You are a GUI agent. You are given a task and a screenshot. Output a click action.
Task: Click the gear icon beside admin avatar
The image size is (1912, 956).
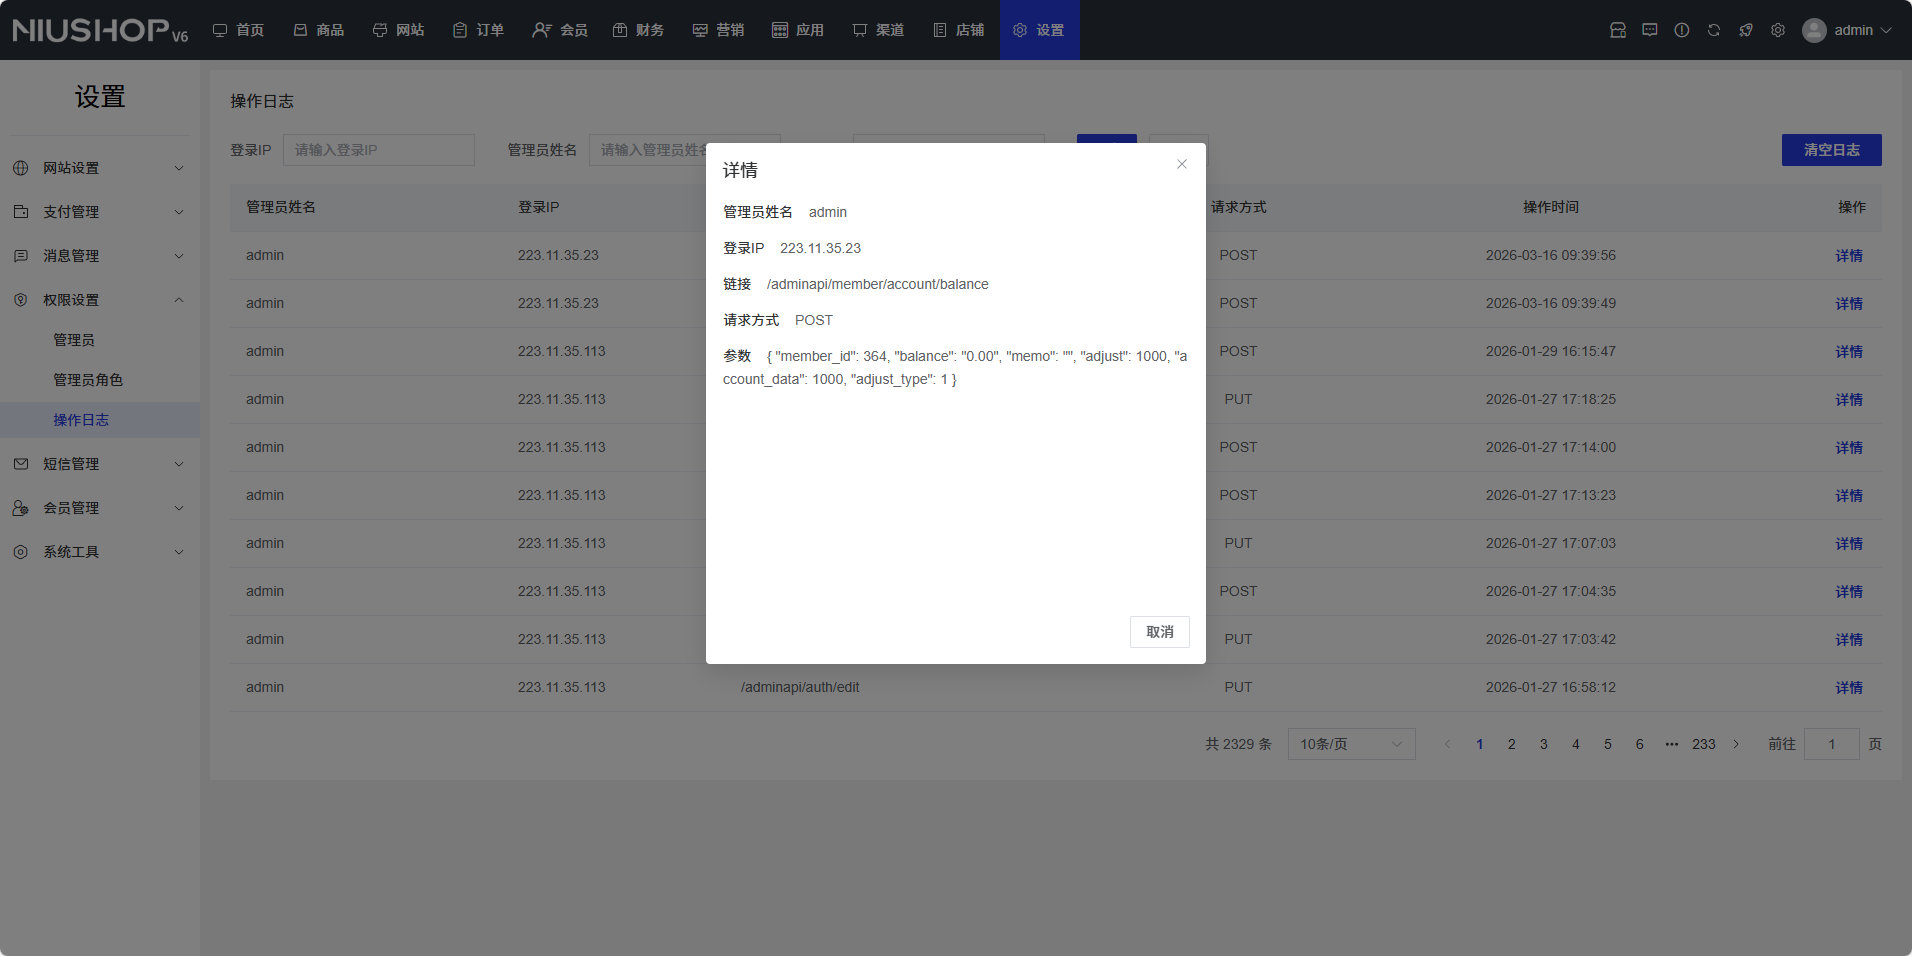[1778, 30]
